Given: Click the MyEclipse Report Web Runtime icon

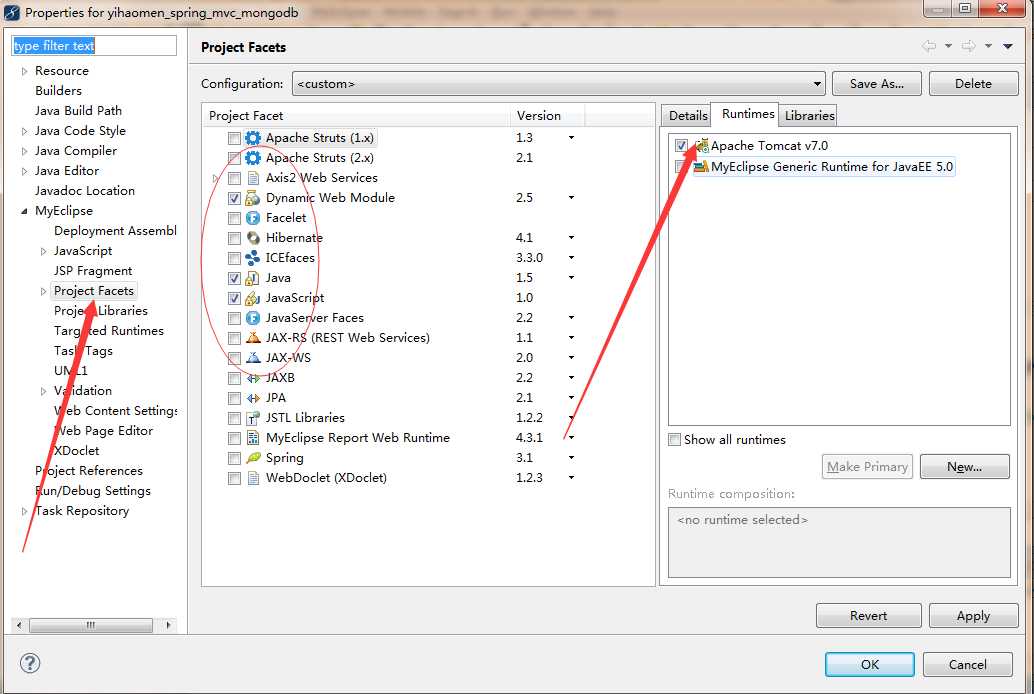Looking at the screenshot, I should click(253, 438).
